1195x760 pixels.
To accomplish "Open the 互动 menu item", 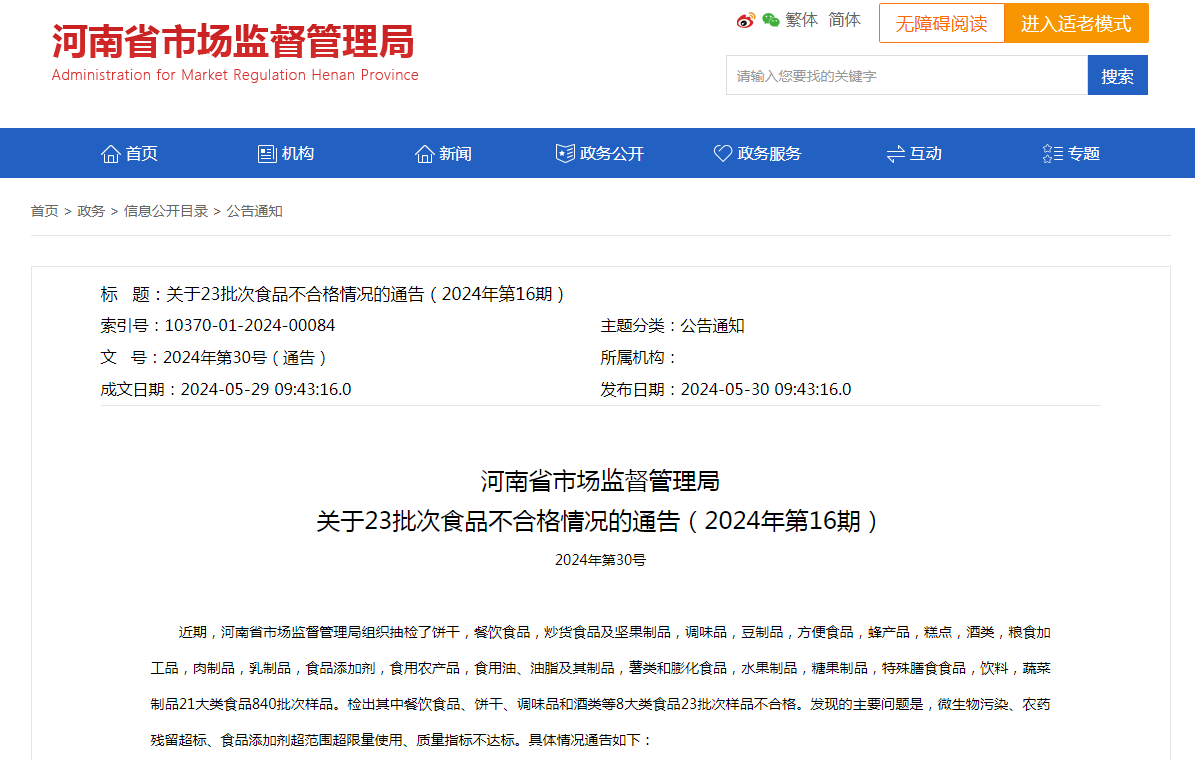I will tap(913, 152).
